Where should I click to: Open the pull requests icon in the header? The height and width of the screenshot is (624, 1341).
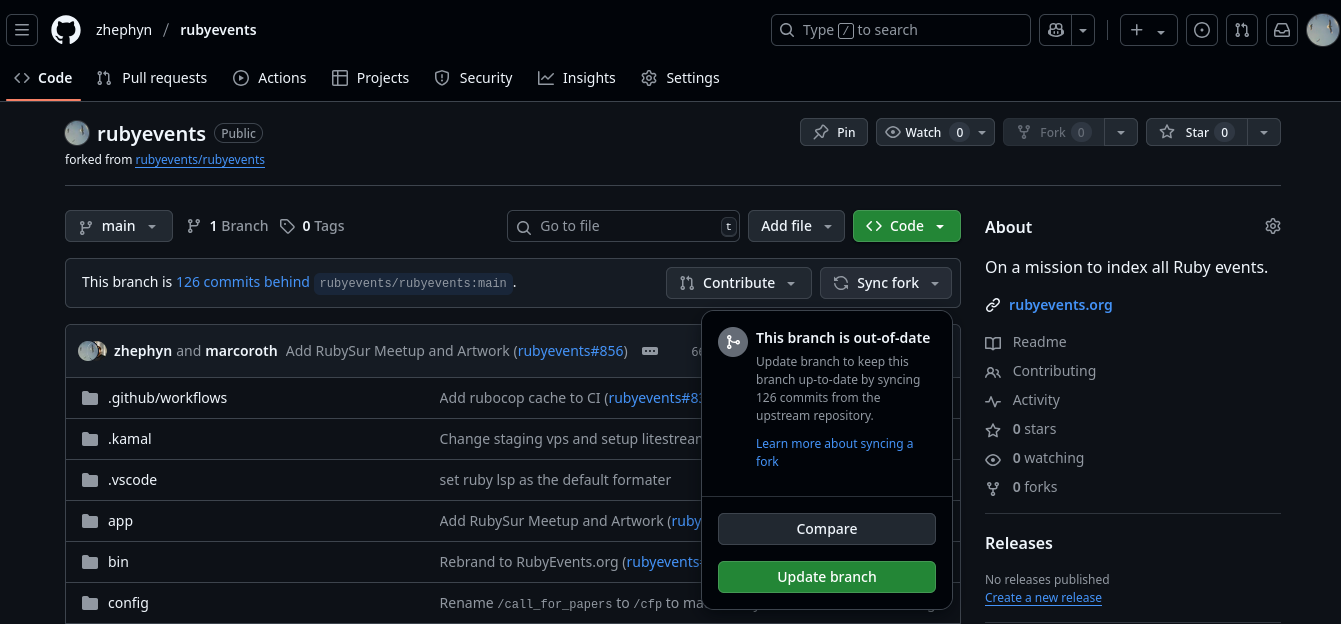(x=1242, y=30)
